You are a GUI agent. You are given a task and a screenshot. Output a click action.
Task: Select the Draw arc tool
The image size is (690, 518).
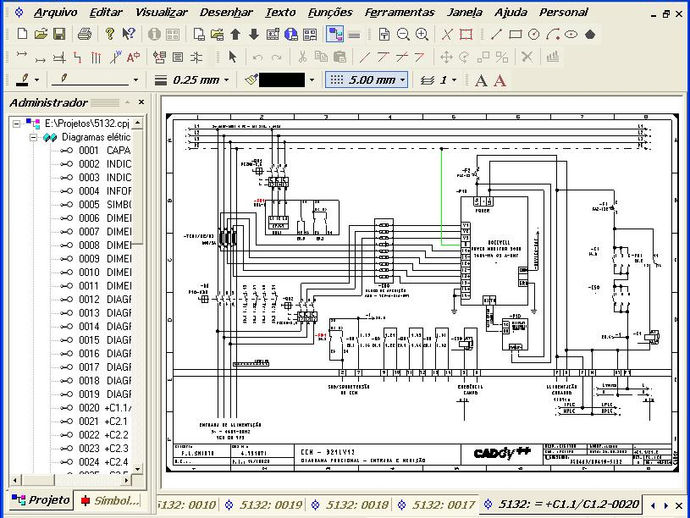click(x=553, y=34)
